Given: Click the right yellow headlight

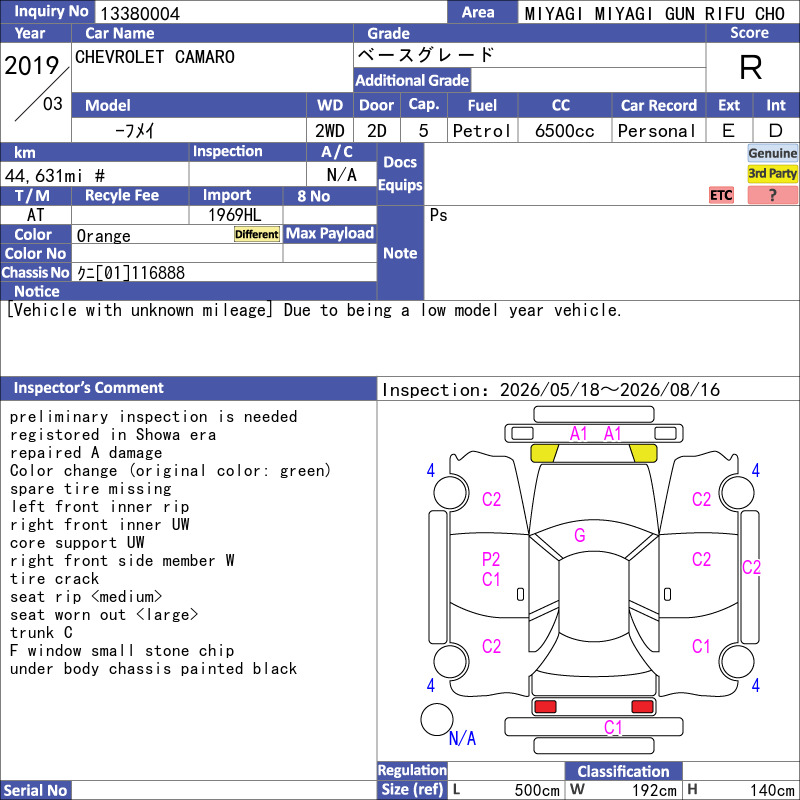Looking at the screenshot, I should click(643, 453).
